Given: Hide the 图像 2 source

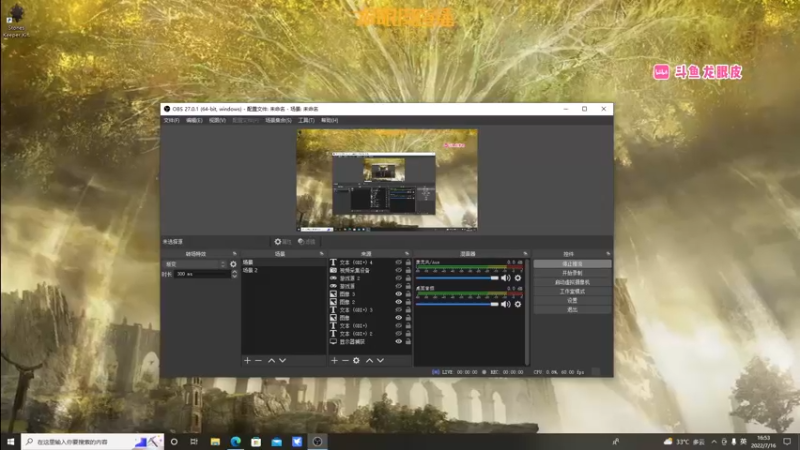Looking at the screenshot, I should click(398, 302).
